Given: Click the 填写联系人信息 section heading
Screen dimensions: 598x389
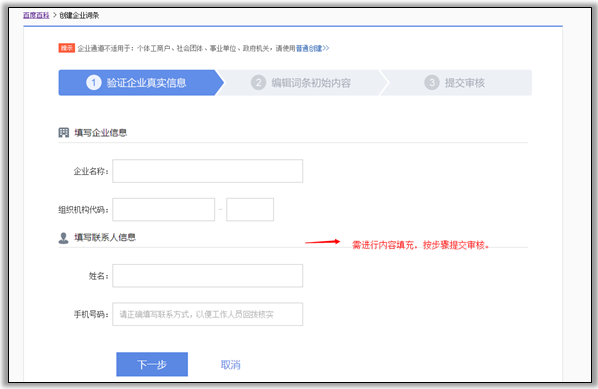Looking at the screenshot, I should pos(105,238).
